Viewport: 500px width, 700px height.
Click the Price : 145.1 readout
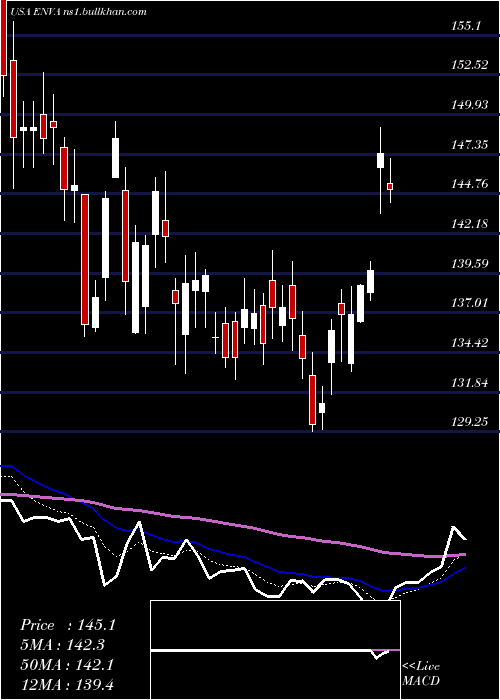coord(68,625)
